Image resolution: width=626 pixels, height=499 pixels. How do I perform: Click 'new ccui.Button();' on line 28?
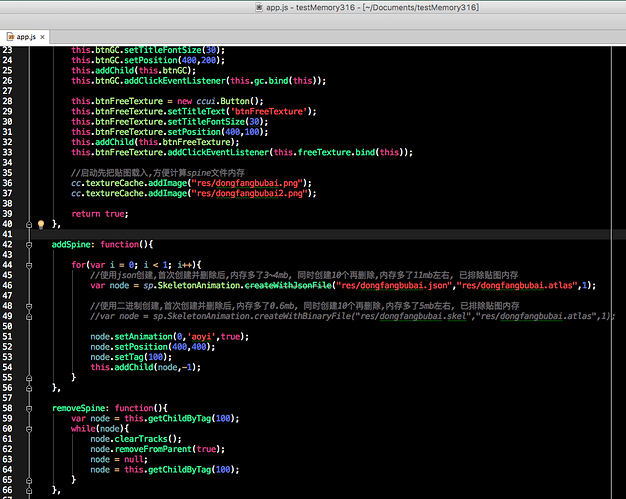(220, 101)
